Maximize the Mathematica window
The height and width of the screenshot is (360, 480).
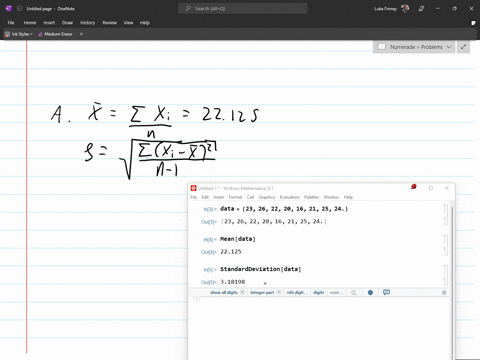pos(431,188)
